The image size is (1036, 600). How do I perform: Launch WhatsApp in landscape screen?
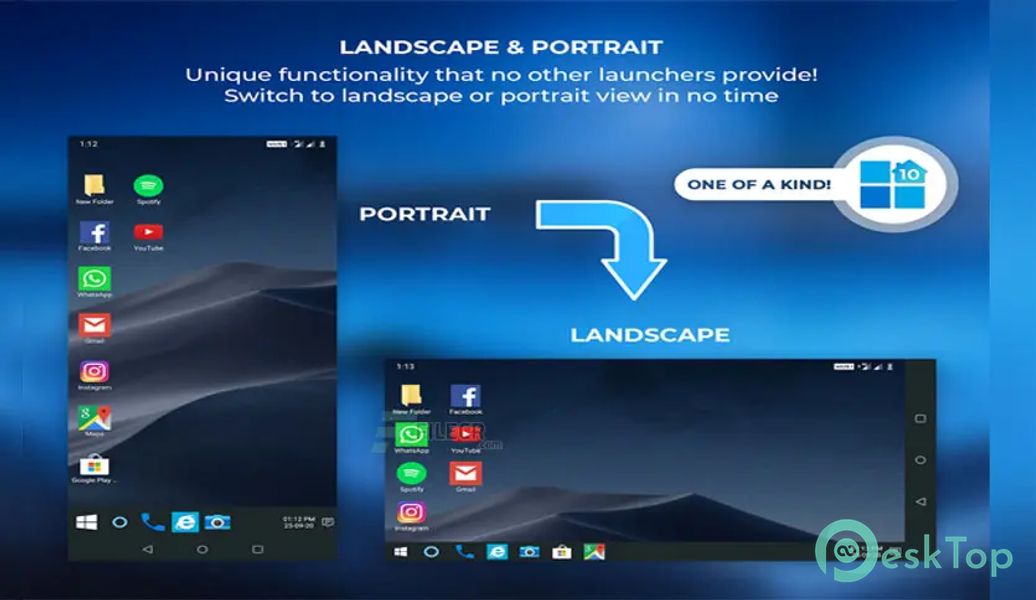(411, 435)
